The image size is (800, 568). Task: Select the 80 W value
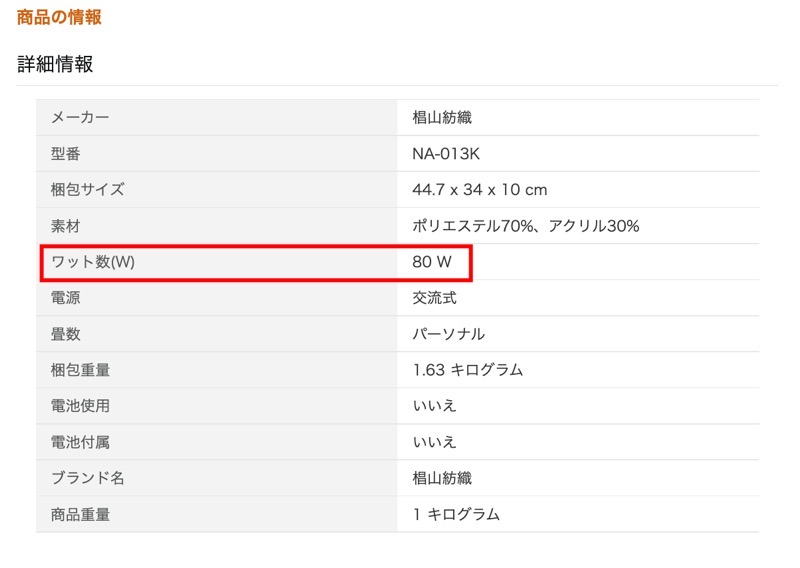tap(432, 262)
